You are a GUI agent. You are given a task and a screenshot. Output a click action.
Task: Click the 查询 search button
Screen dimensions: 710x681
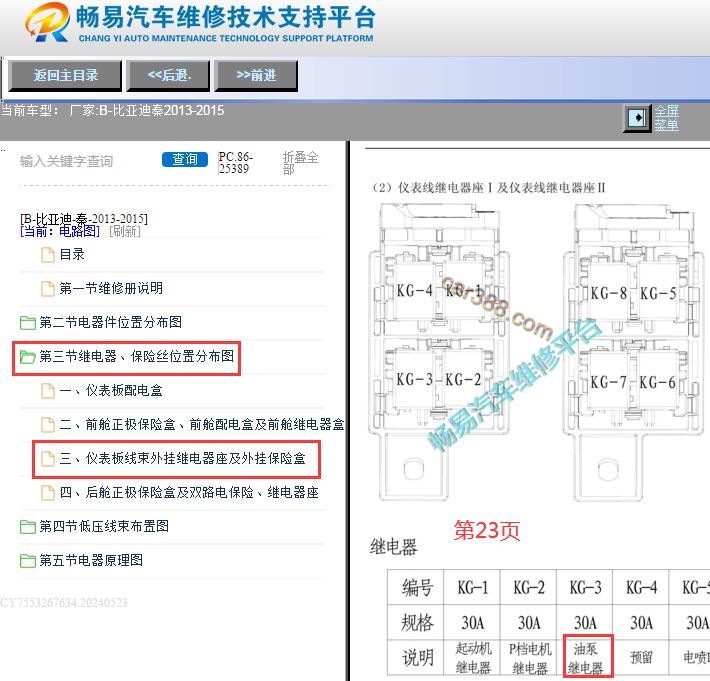pos(185,159)
